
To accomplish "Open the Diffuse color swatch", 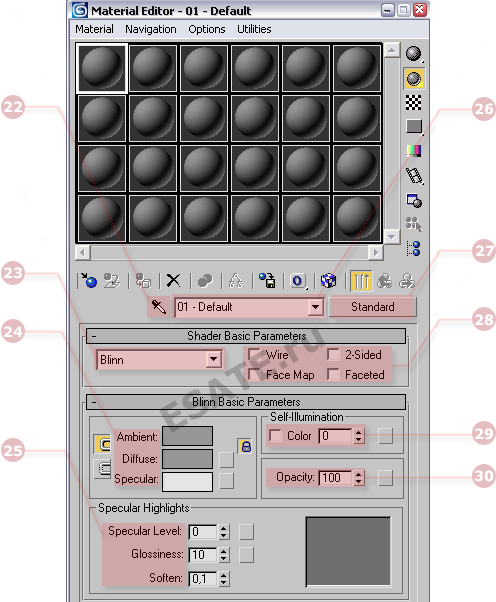I will pos(187,459).
